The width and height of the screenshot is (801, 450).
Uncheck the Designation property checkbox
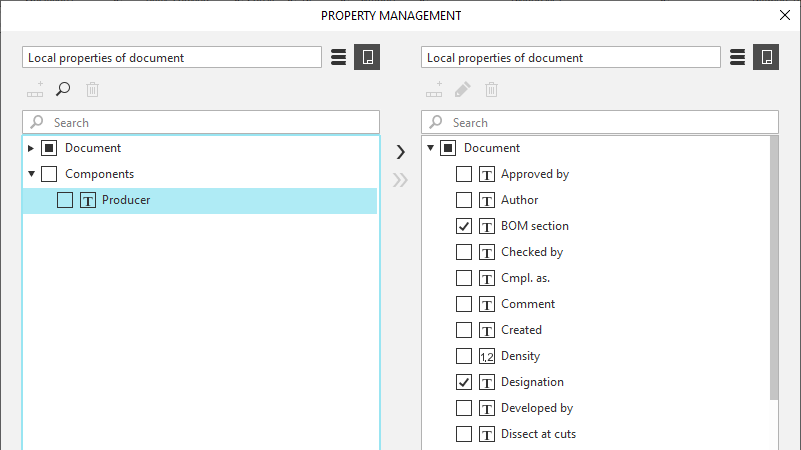pos(464,382)
